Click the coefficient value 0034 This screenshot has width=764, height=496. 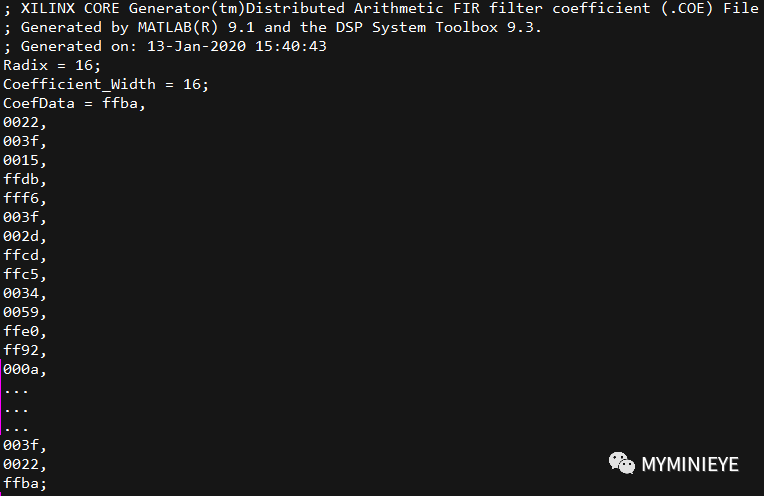point(24,293)
